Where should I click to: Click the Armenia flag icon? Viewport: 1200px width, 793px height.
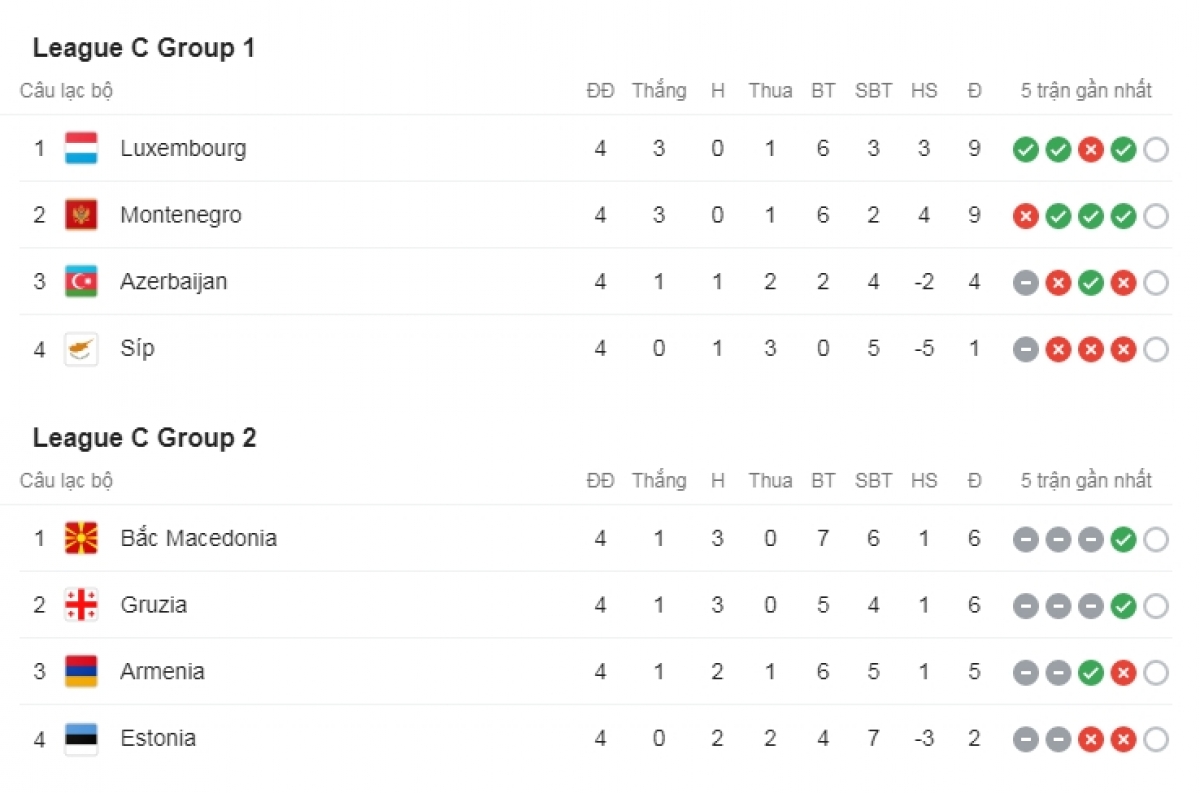click(81, 672)
